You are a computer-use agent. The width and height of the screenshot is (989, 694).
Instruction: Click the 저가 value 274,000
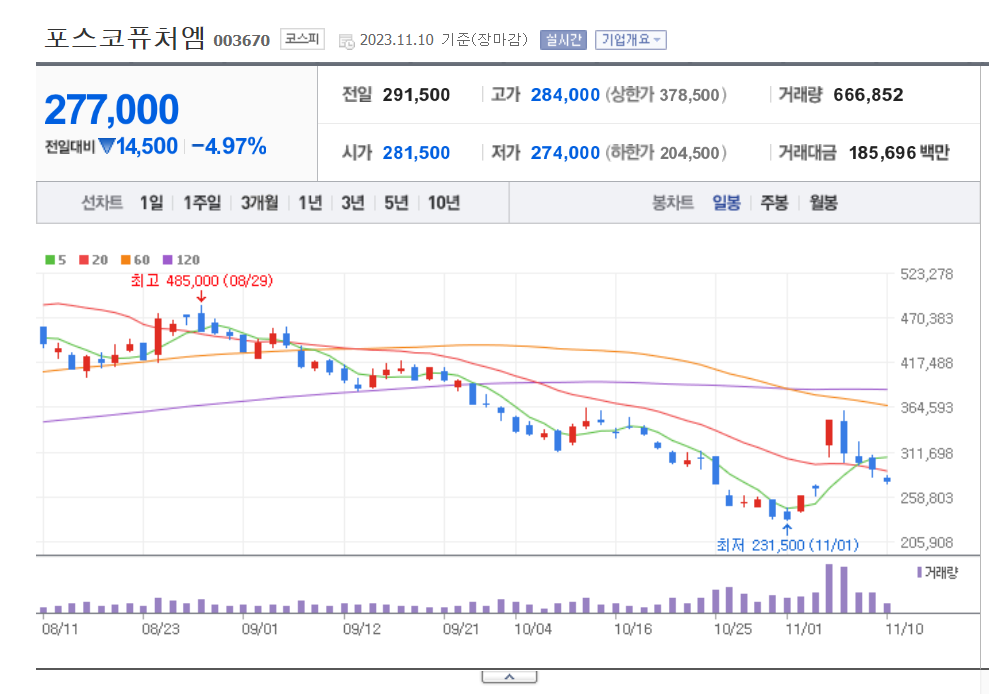(x=565, y=153)
